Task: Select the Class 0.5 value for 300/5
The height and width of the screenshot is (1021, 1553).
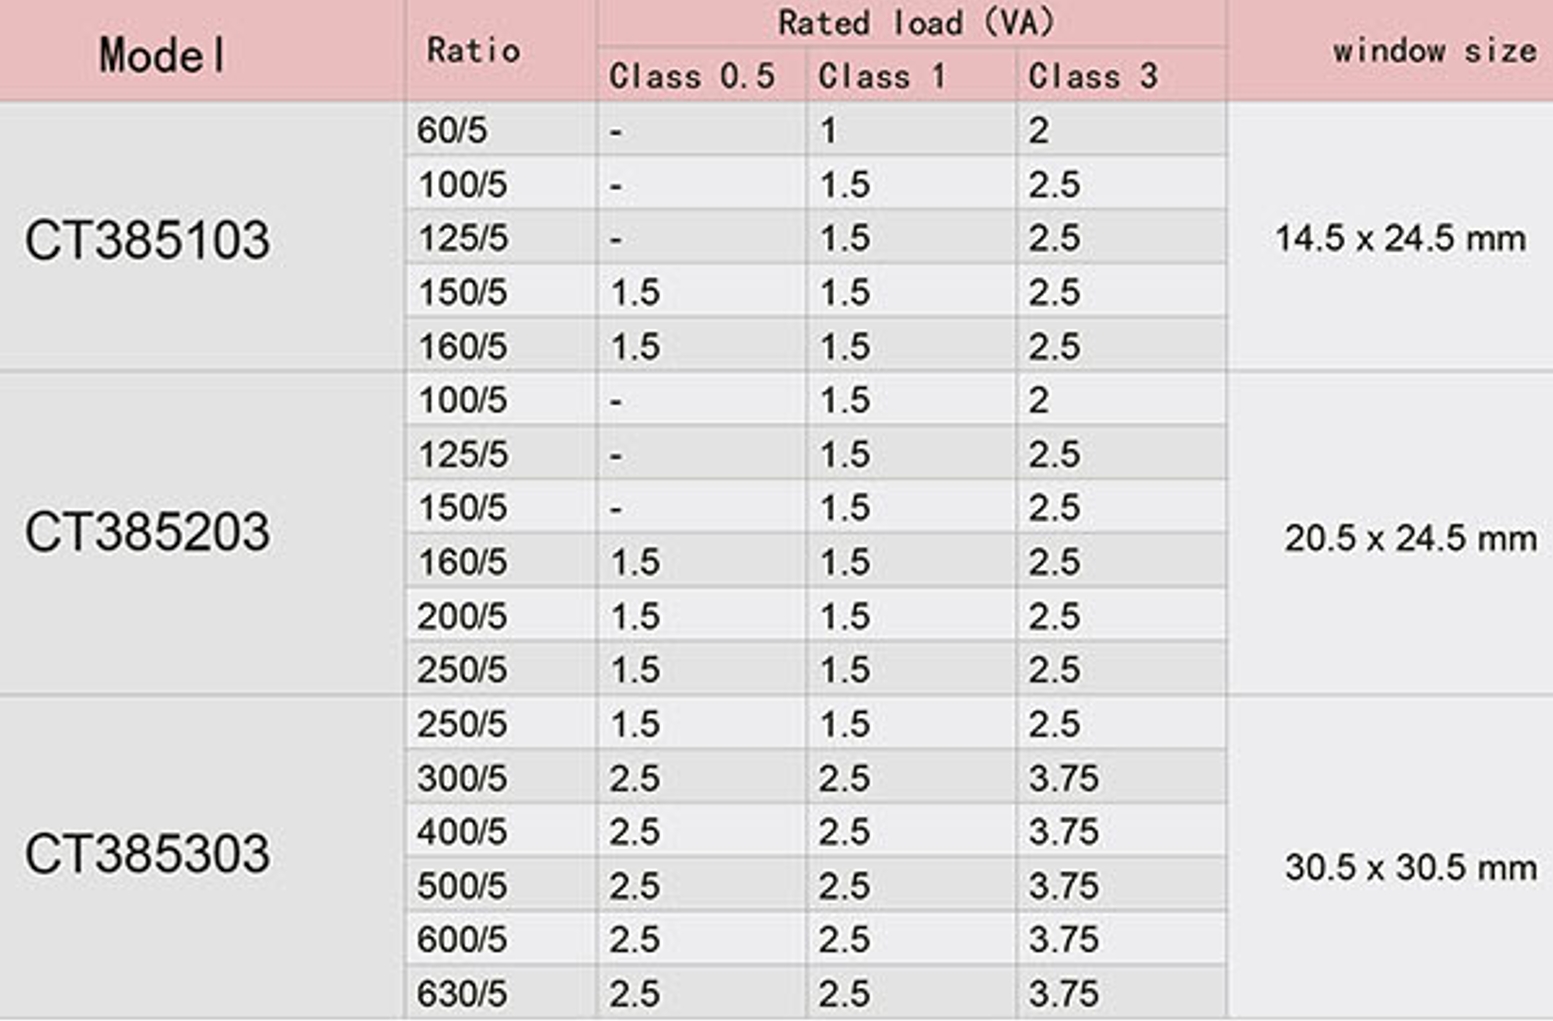Action: click(635, 778)
